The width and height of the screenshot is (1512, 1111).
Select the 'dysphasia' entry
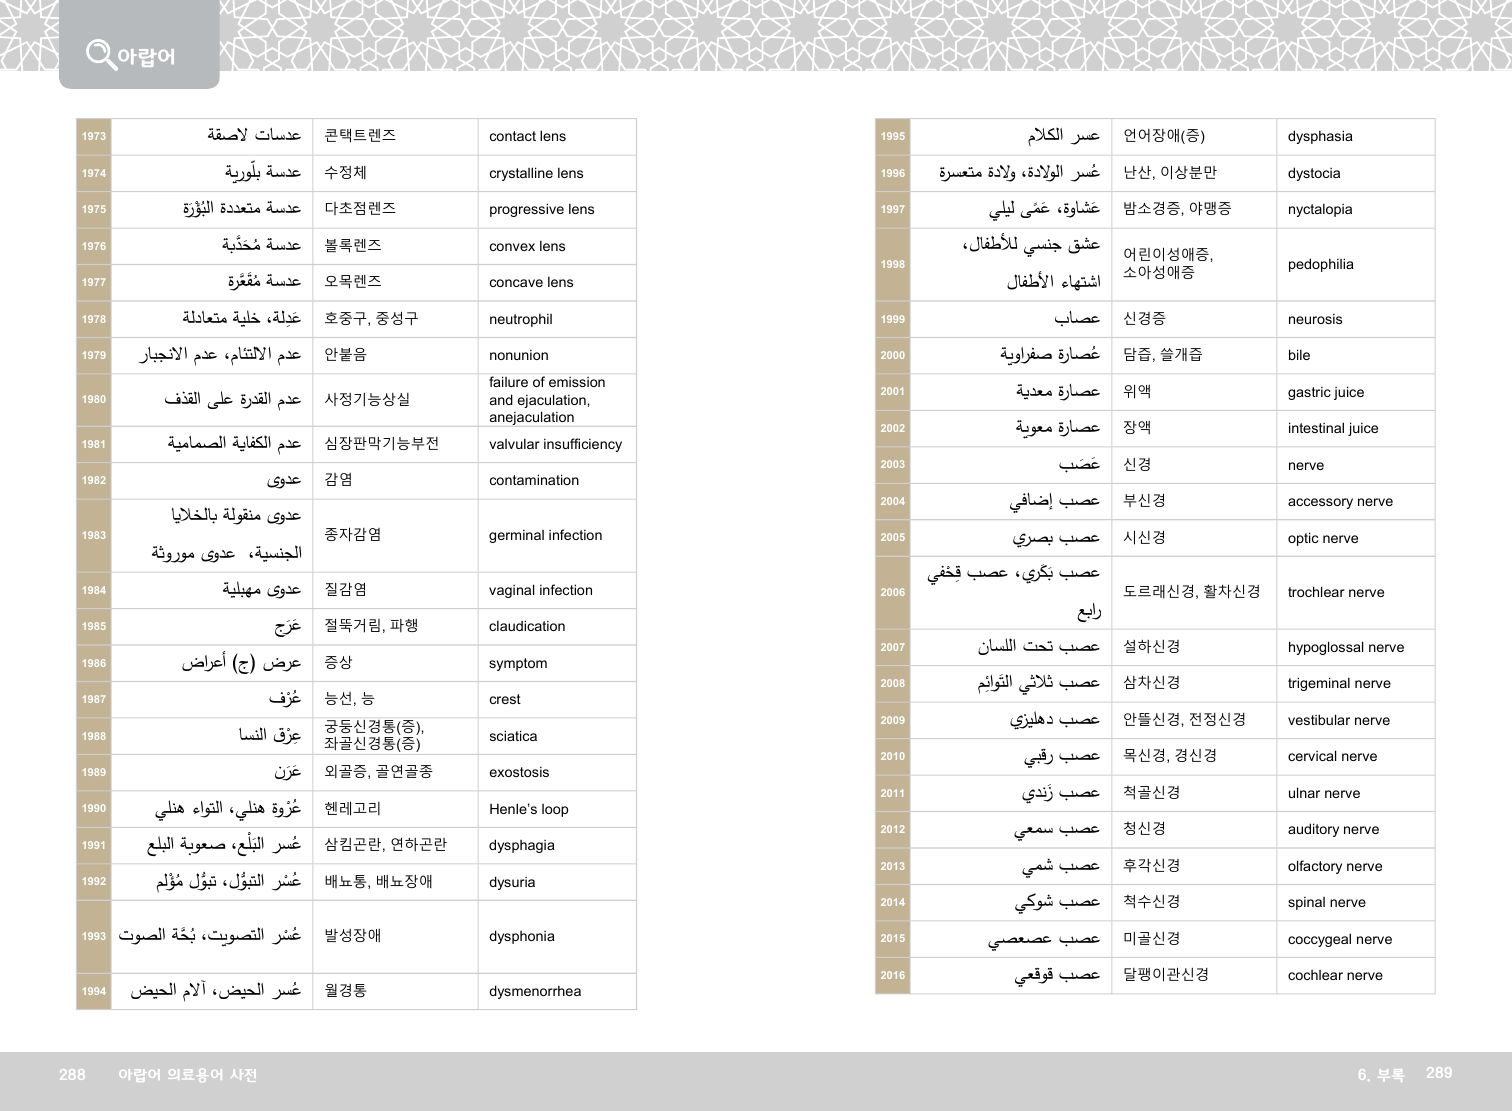[x=1319, y=136]
